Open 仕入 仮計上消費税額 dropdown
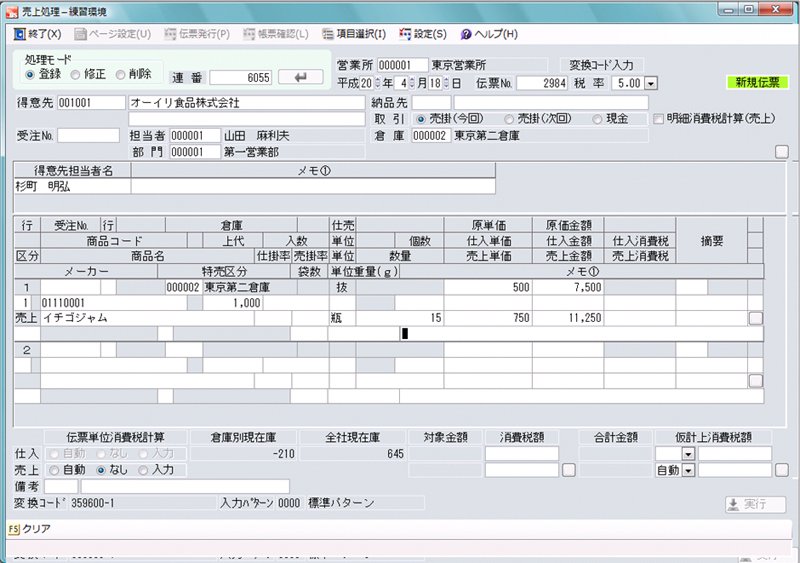800x563 pixels. click(x=688, y=454)
